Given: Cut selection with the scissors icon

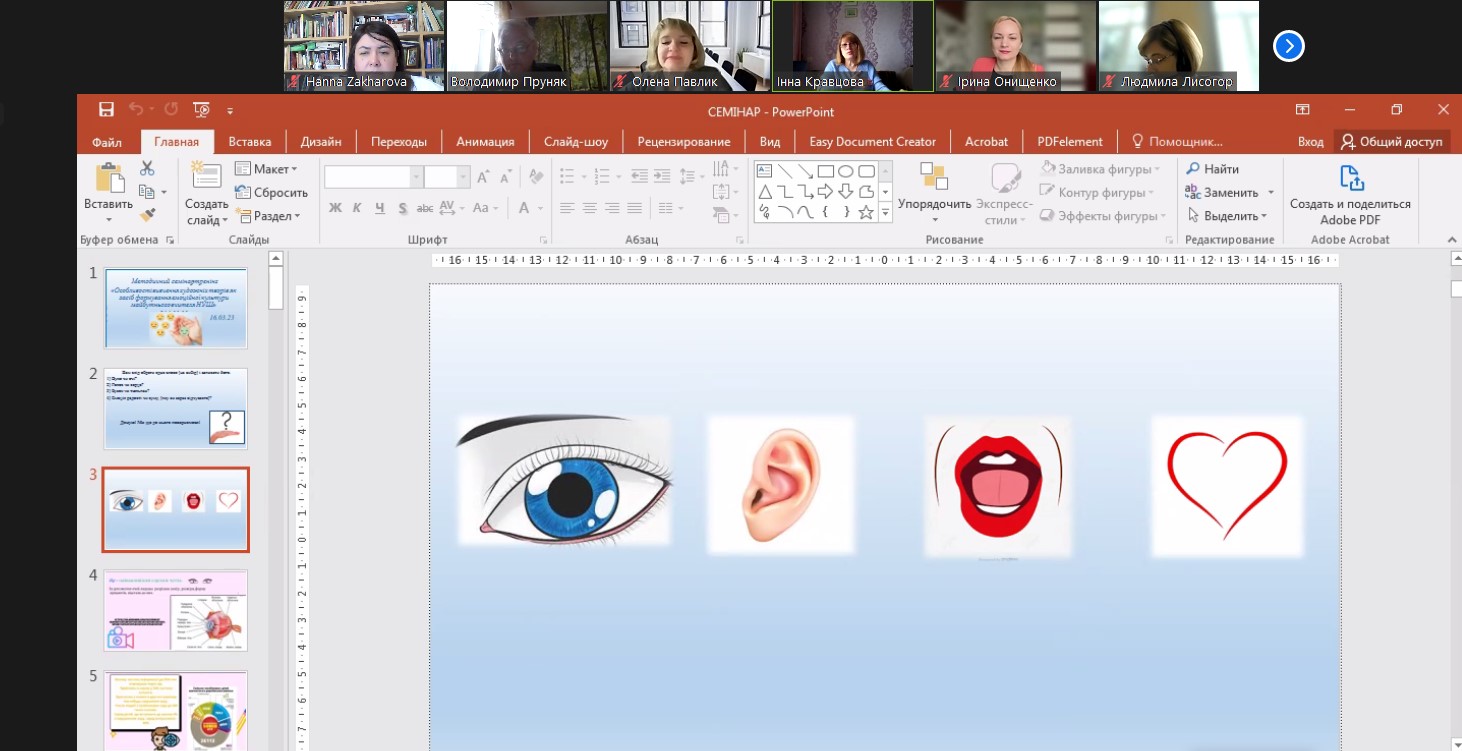Looking at the screenshot, I should point(147,169).
